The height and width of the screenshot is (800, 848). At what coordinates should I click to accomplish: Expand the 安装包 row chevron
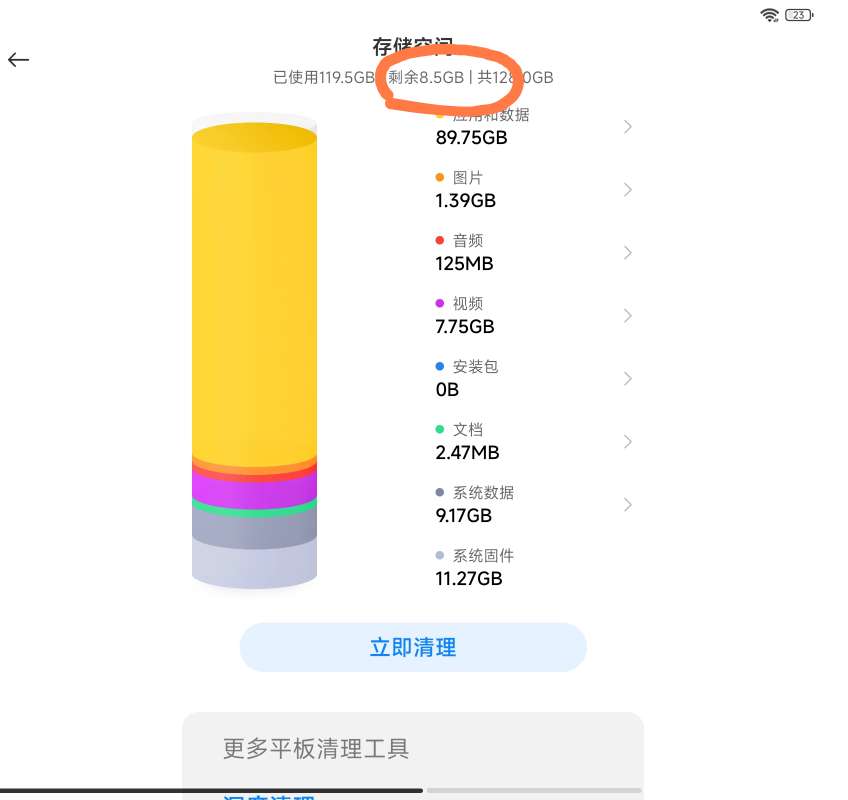628,379
